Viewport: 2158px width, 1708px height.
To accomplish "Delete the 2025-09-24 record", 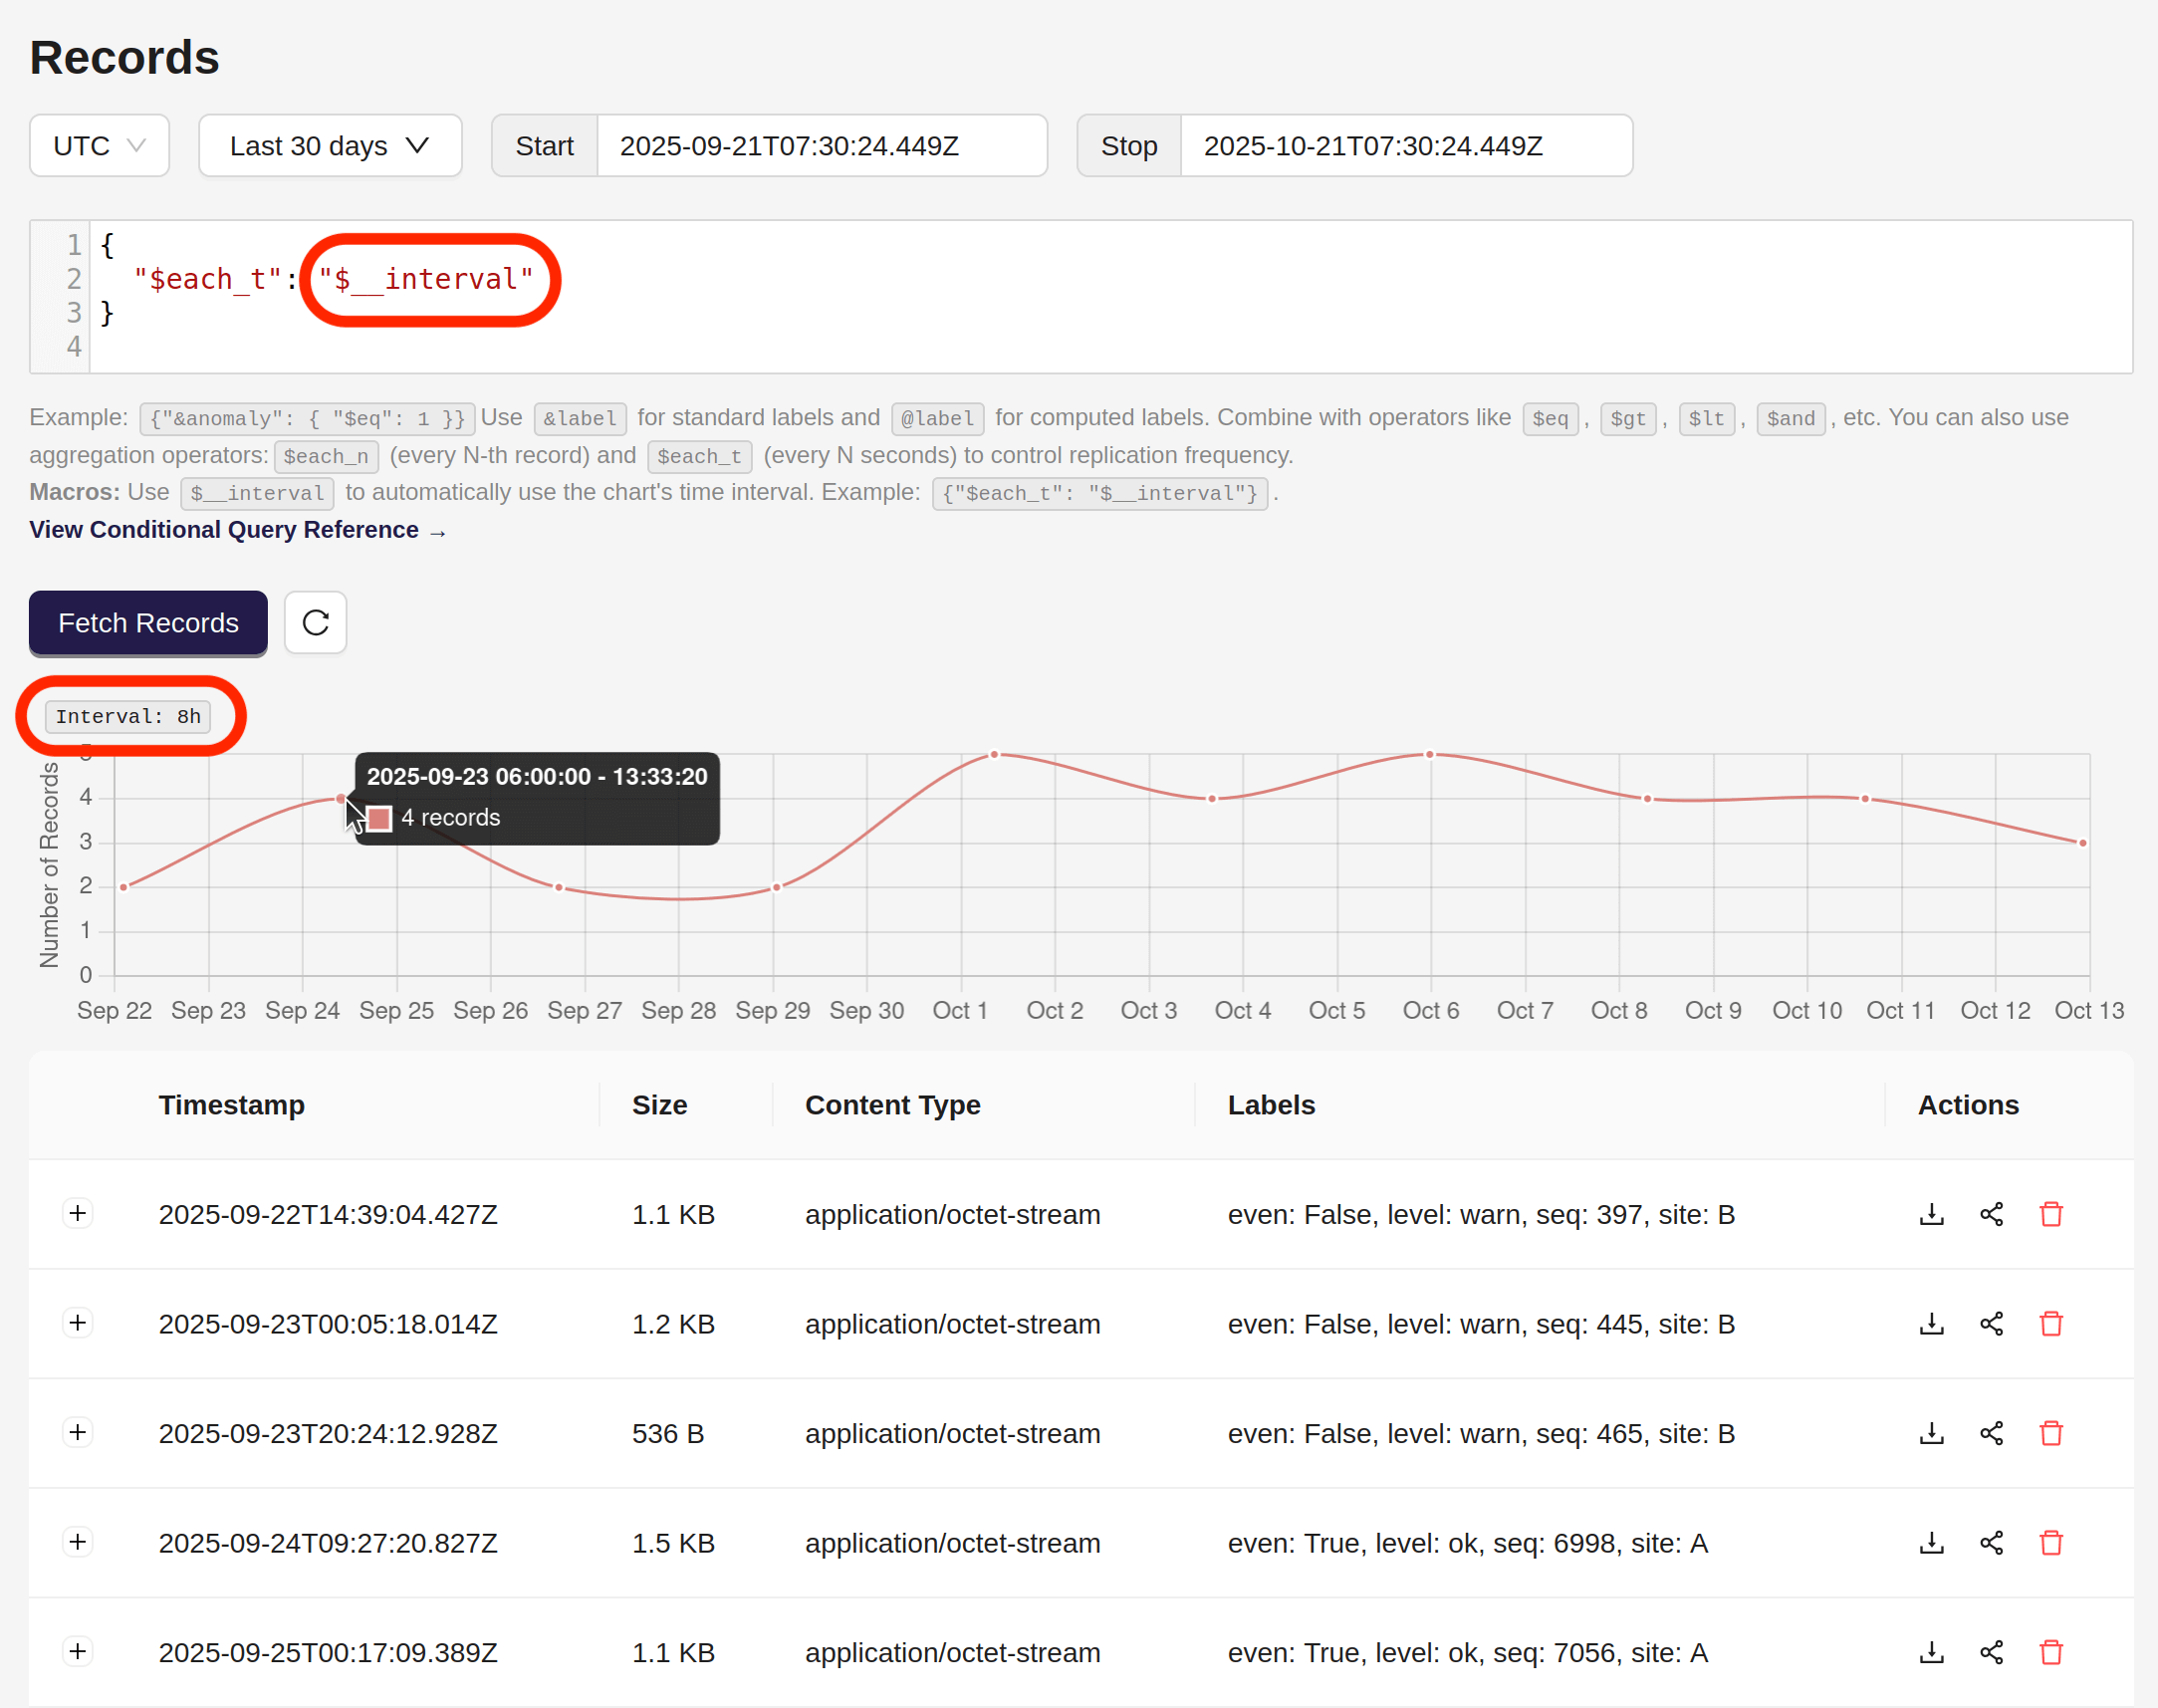I will [2051, 1542].
